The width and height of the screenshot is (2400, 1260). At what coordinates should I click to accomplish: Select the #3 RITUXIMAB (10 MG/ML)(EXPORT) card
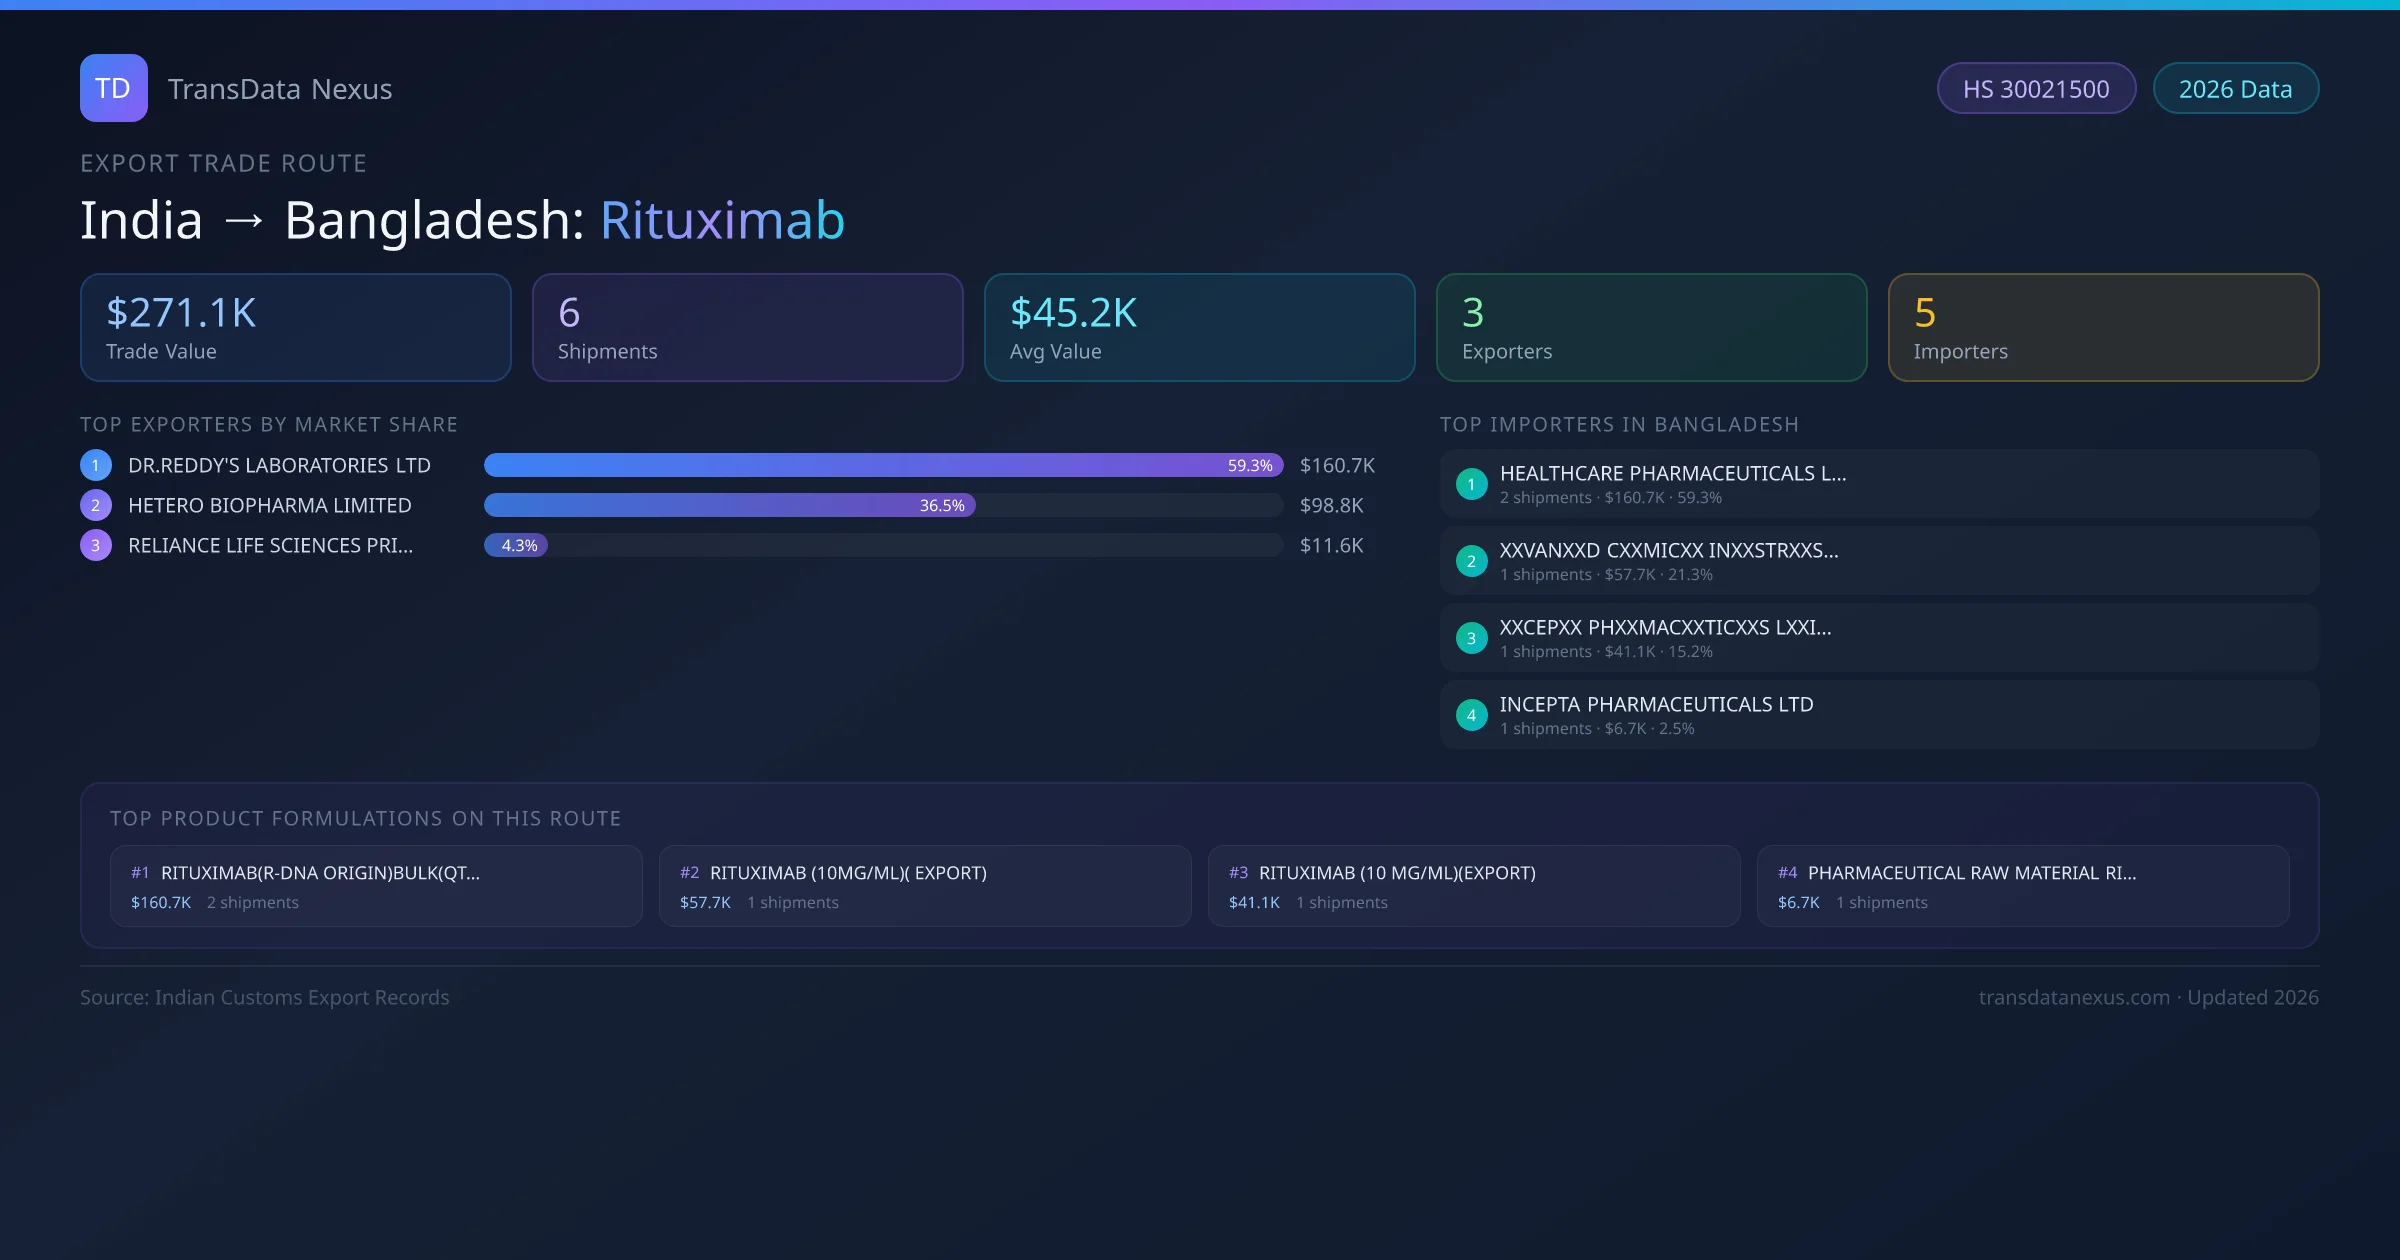[x=1474, y=885]
